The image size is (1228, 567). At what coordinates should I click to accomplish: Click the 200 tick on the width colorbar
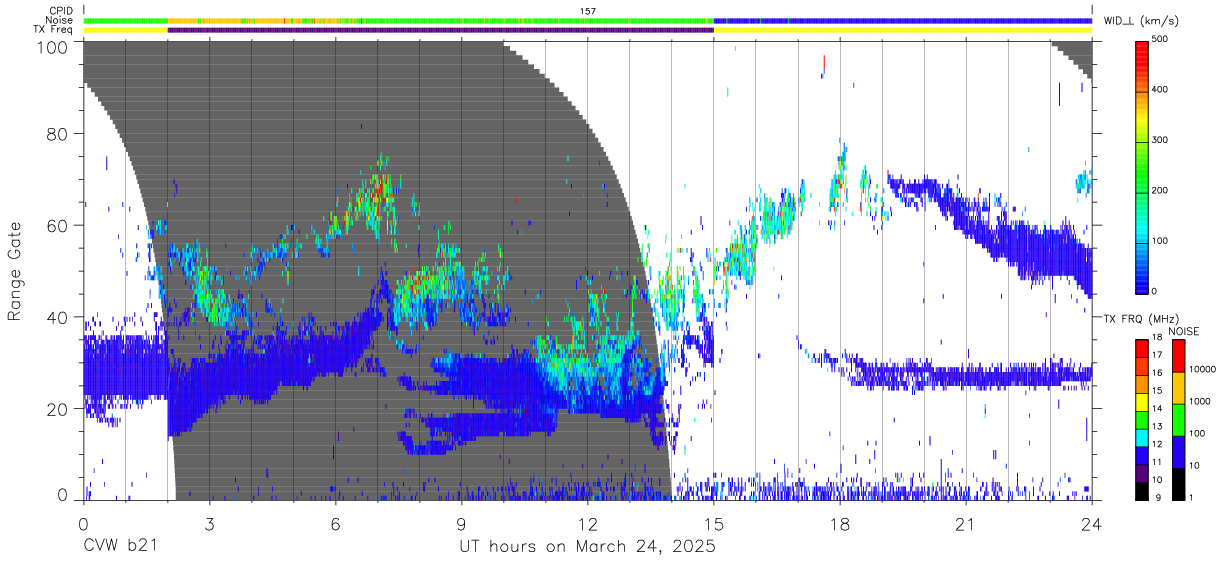pyautogui.click(x=1161, y=190)
